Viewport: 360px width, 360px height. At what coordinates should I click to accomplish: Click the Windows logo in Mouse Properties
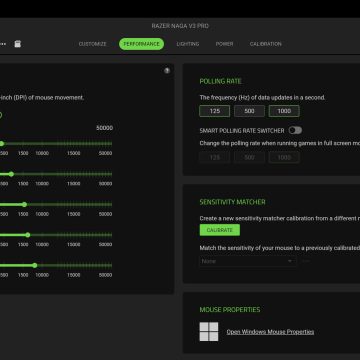point(209,331)
